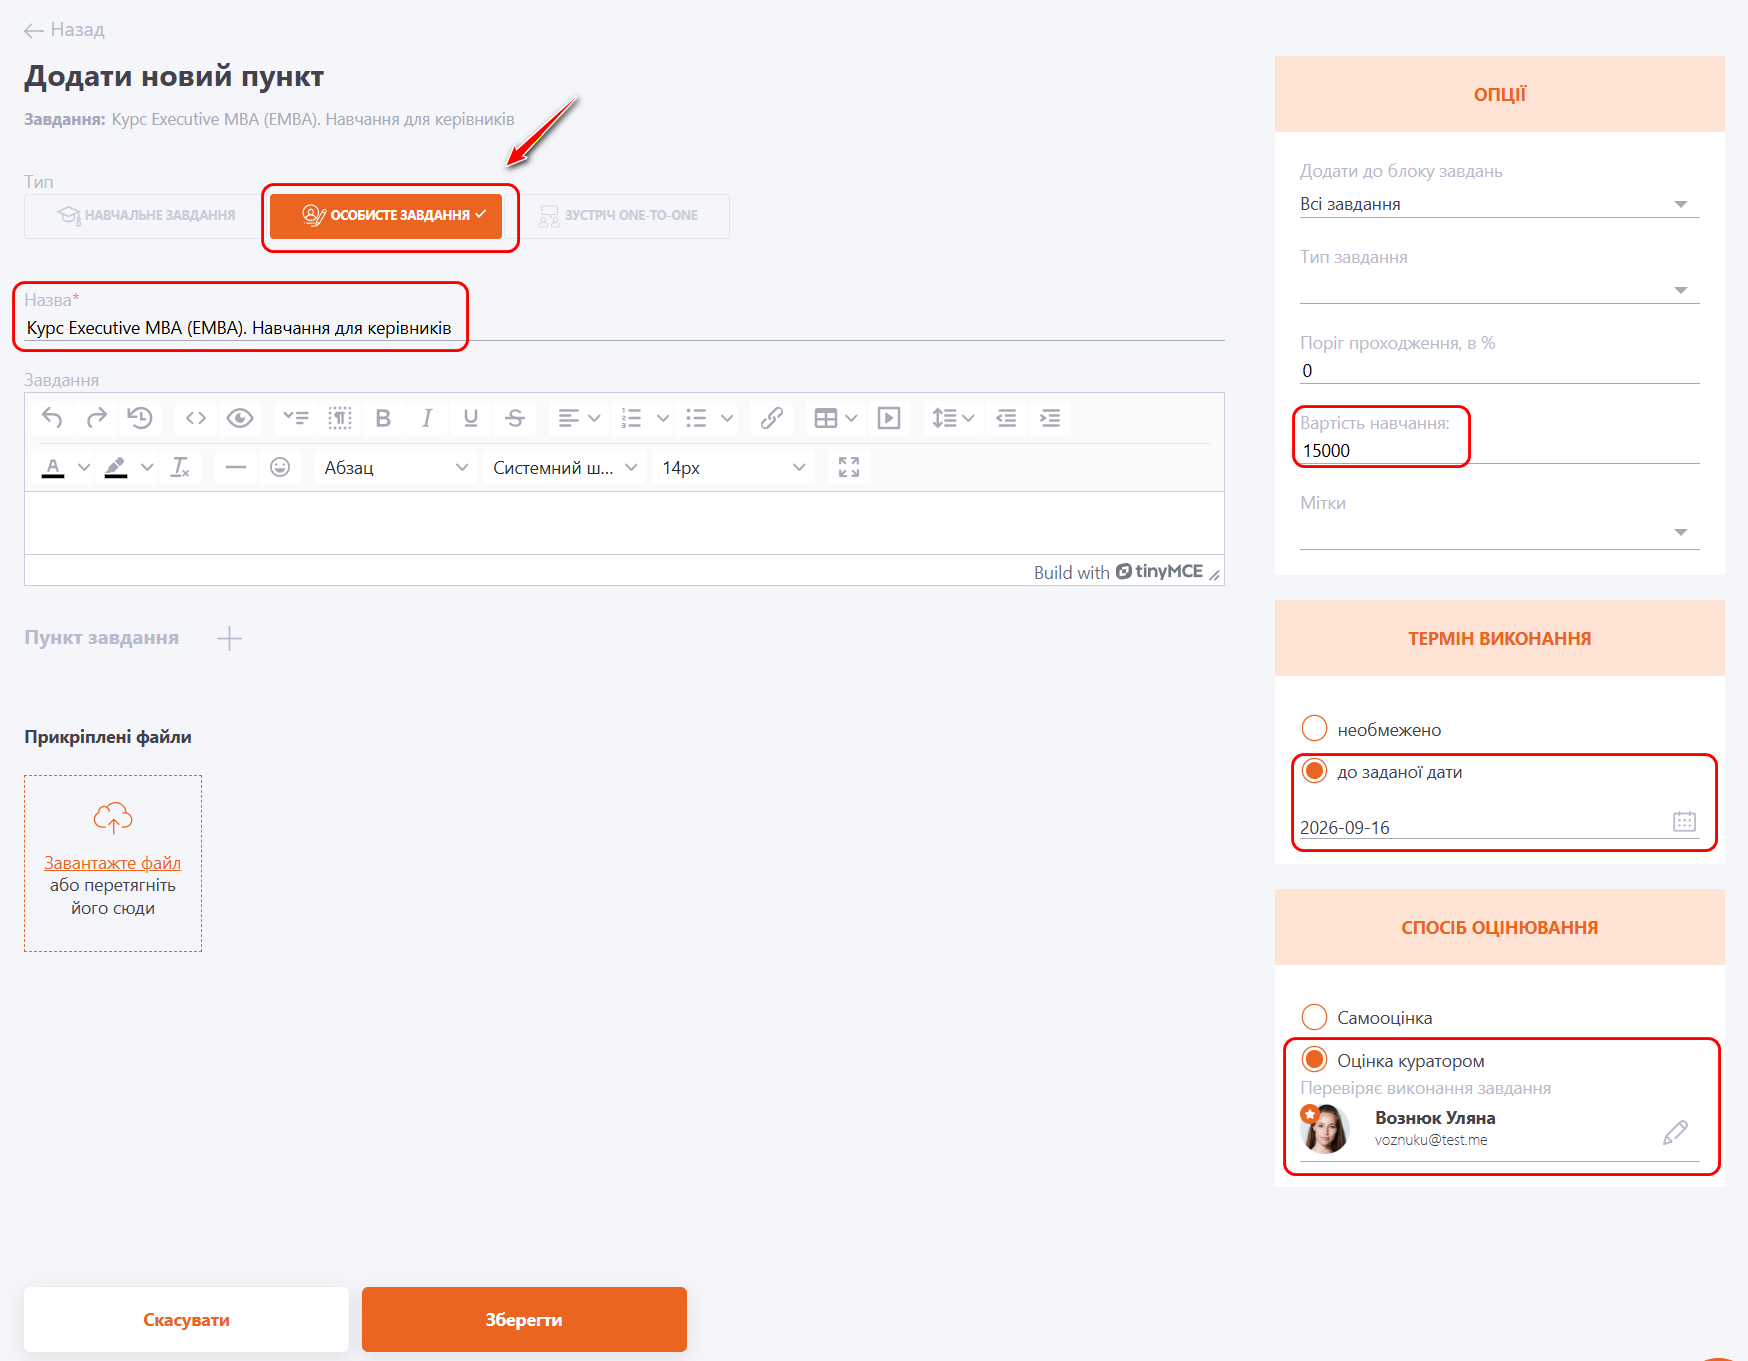
Task: Open the 'Абзац' paragraph style dropdown
Action: point(396,467)
